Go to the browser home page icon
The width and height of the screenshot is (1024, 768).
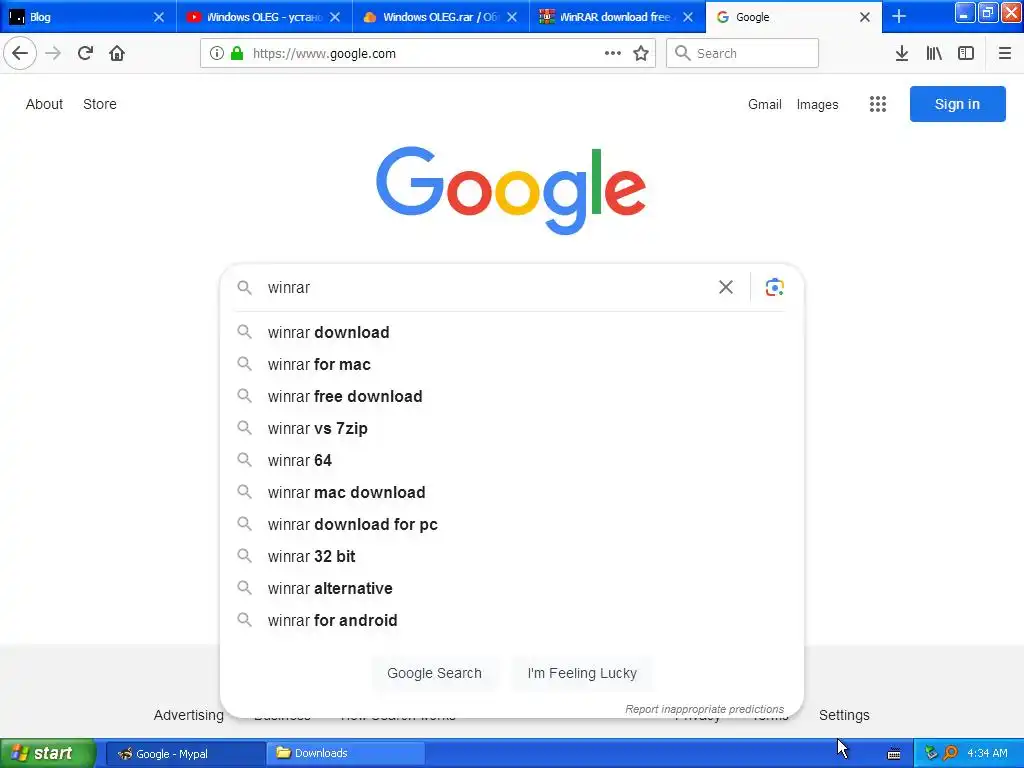click(117, 54)
